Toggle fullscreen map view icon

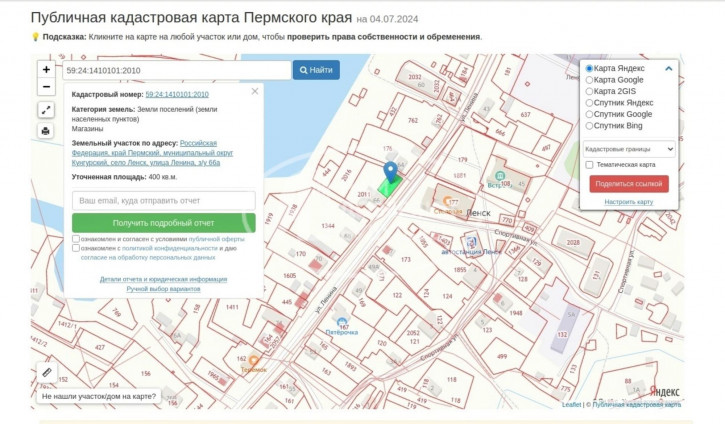pyautogui.click(x=46, y=110)
